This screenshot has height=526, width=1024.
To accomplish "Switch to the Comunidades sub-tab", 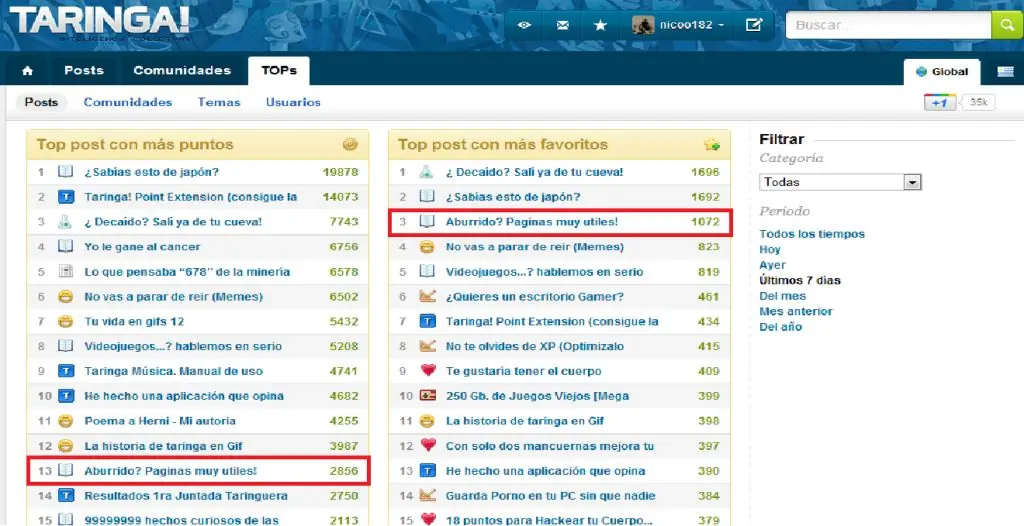I will [128, 103].
